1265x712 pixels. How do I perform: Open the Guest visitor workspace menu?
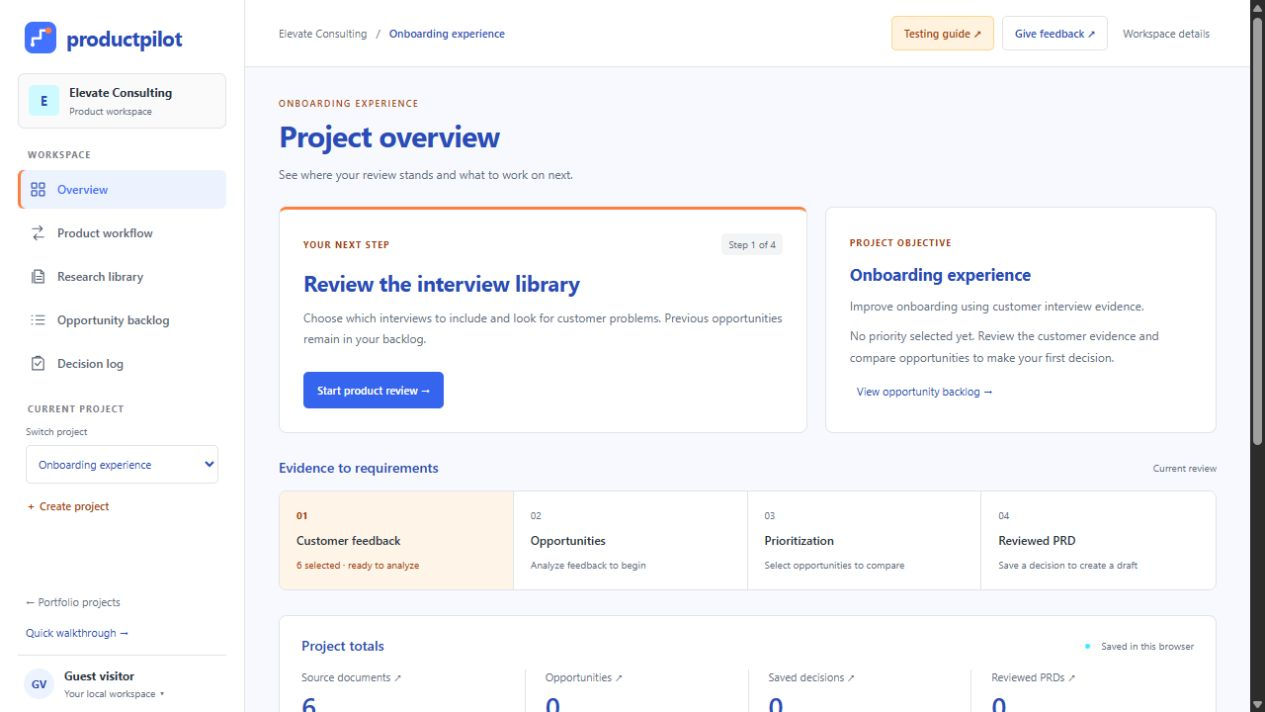tap(122, 684)
